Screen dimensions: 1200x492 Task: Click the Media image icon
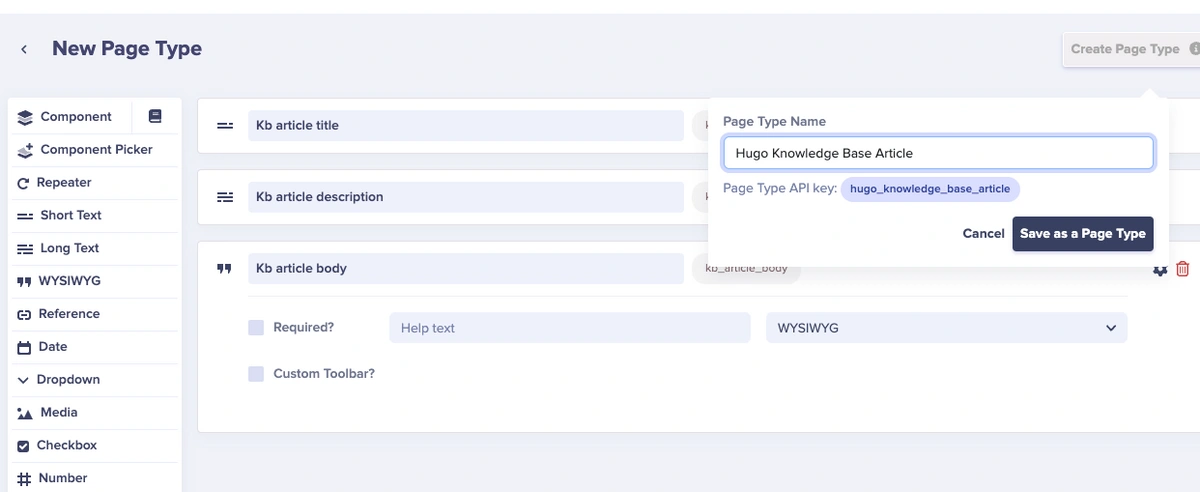(x=25, y=413)
